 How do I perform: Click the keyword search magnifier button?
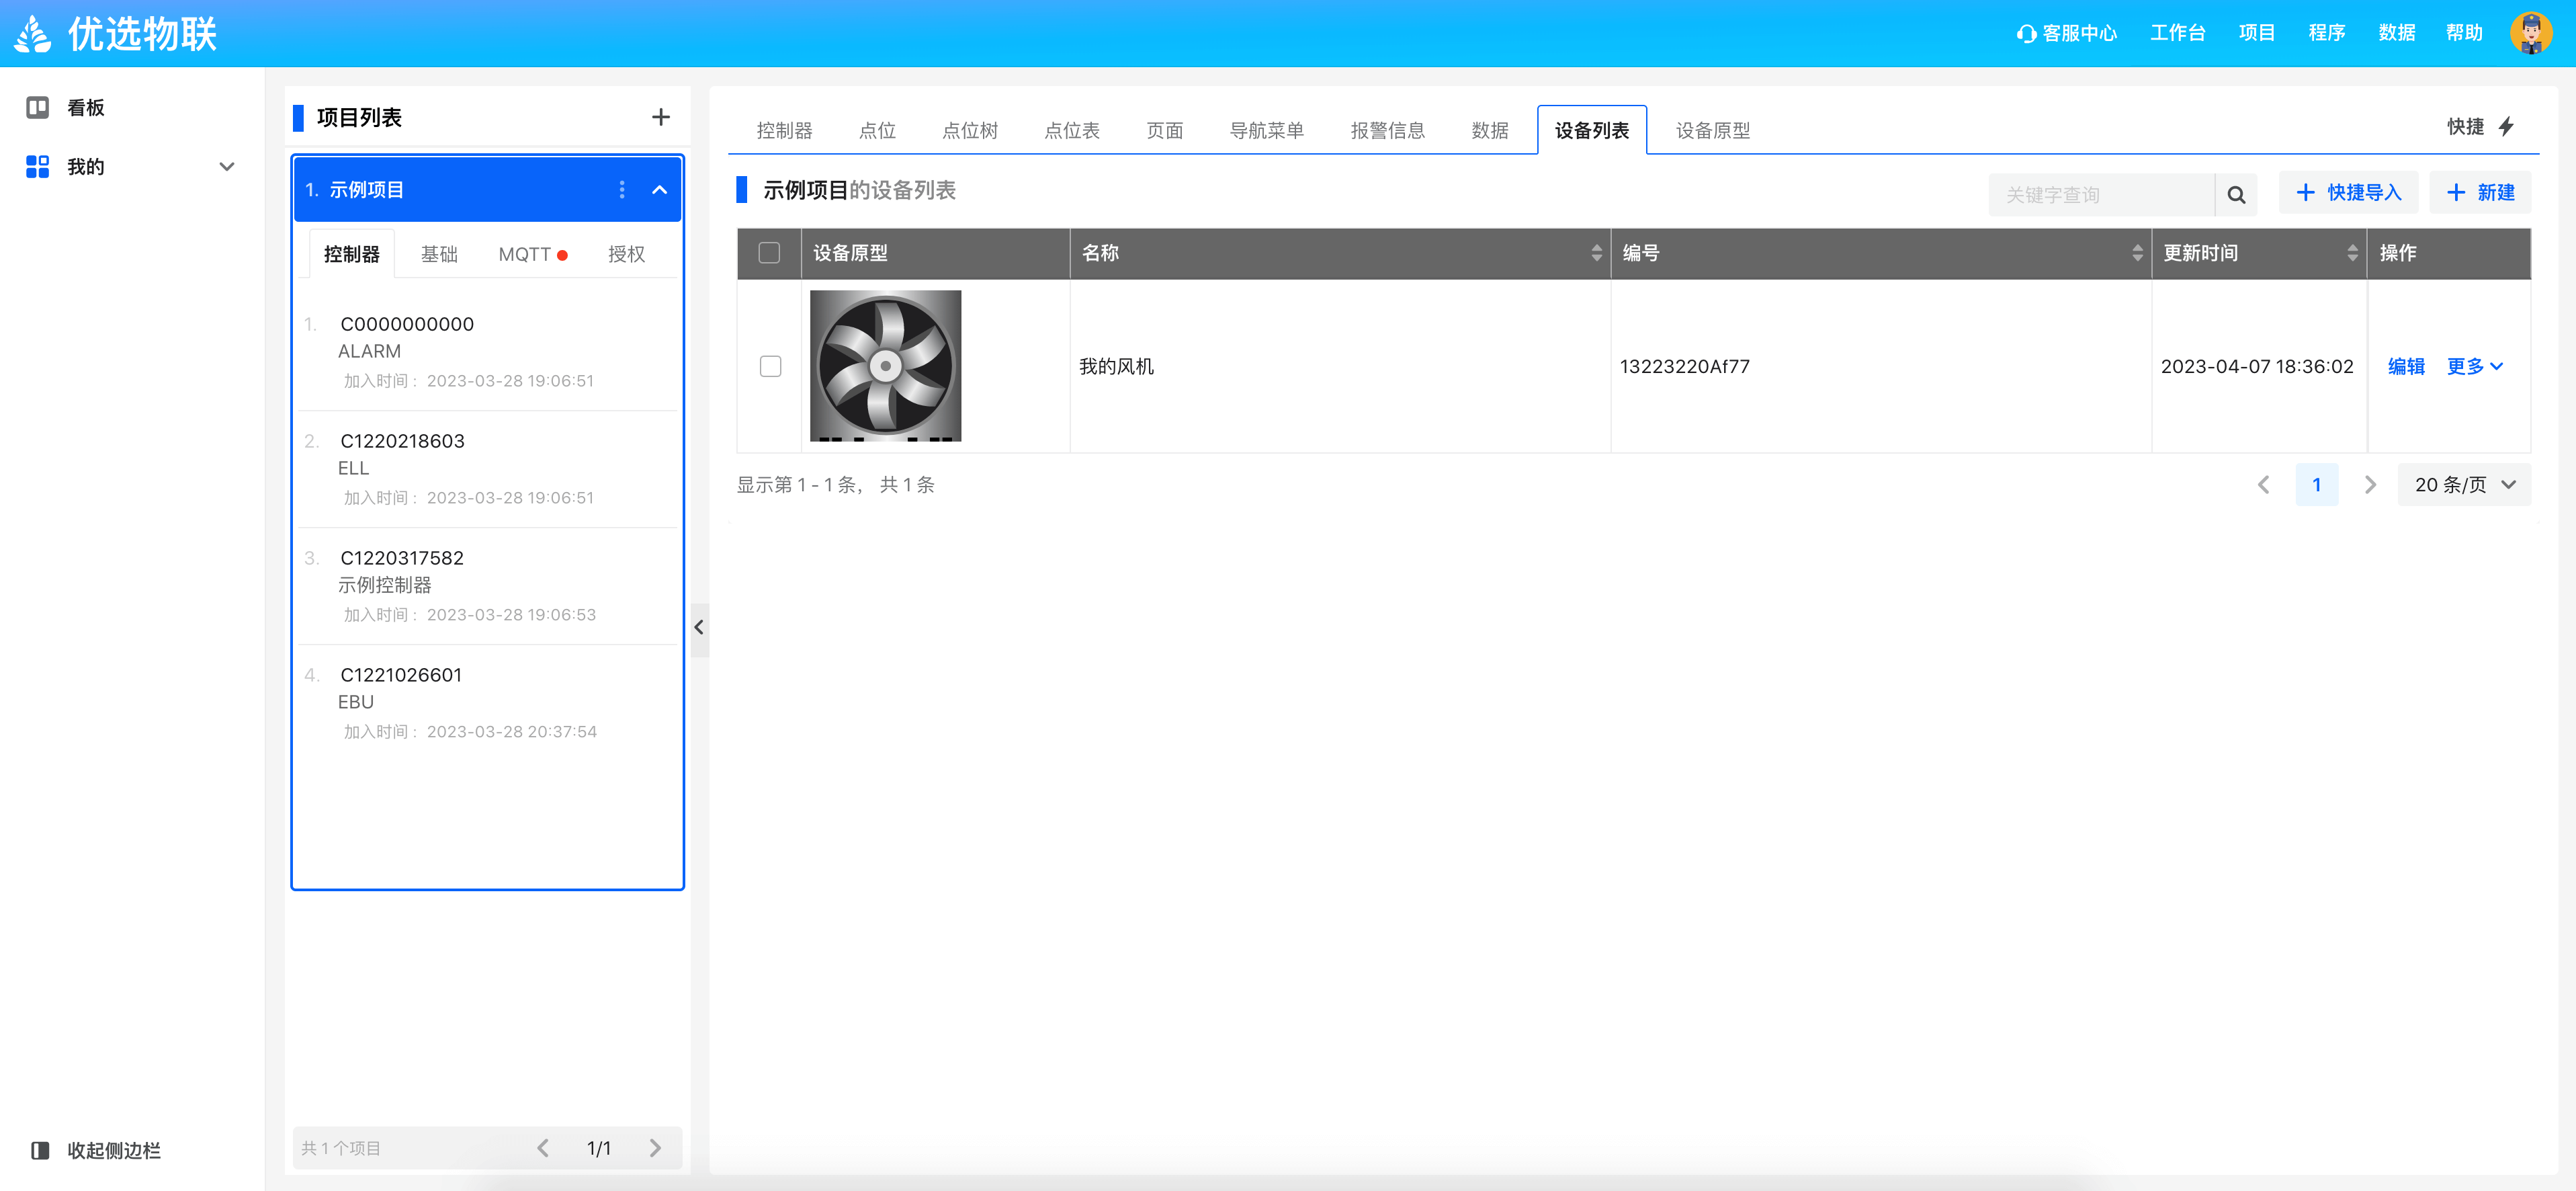point(2236,194)
